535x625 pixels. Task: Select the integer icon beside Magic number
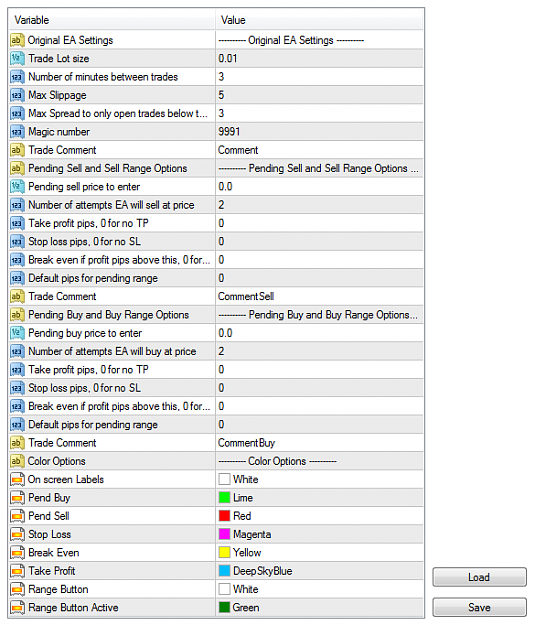(x=17, y=132)
